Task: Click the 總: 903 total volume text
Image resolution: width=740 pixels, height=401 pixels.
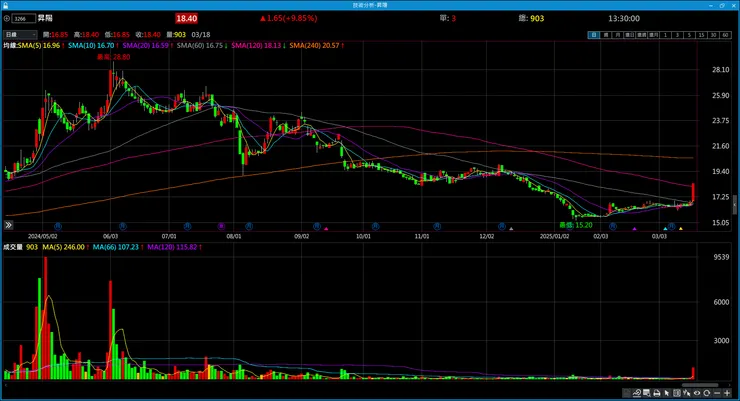Action: 531,18
